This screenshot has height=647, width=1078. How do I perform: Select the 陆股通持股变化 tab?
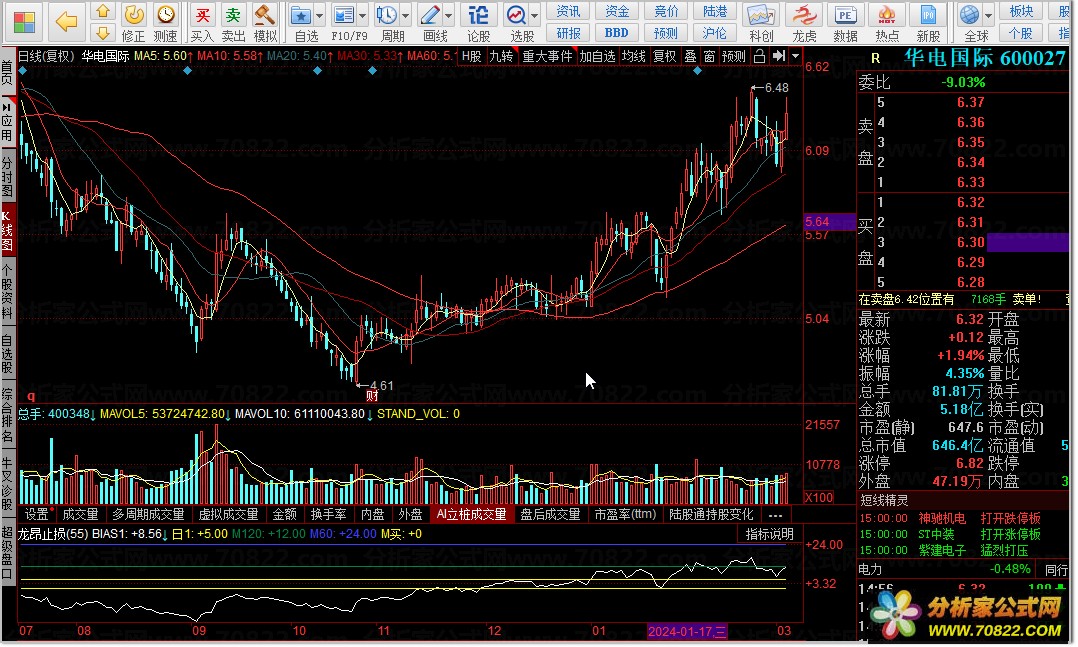click(x=711, y=514)
